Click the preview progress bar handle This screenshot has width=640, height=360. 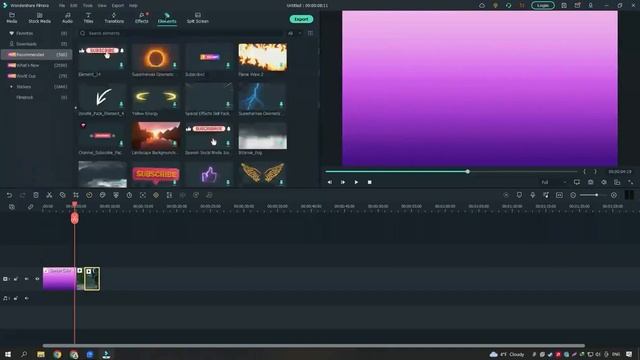[x=468, y=171]
